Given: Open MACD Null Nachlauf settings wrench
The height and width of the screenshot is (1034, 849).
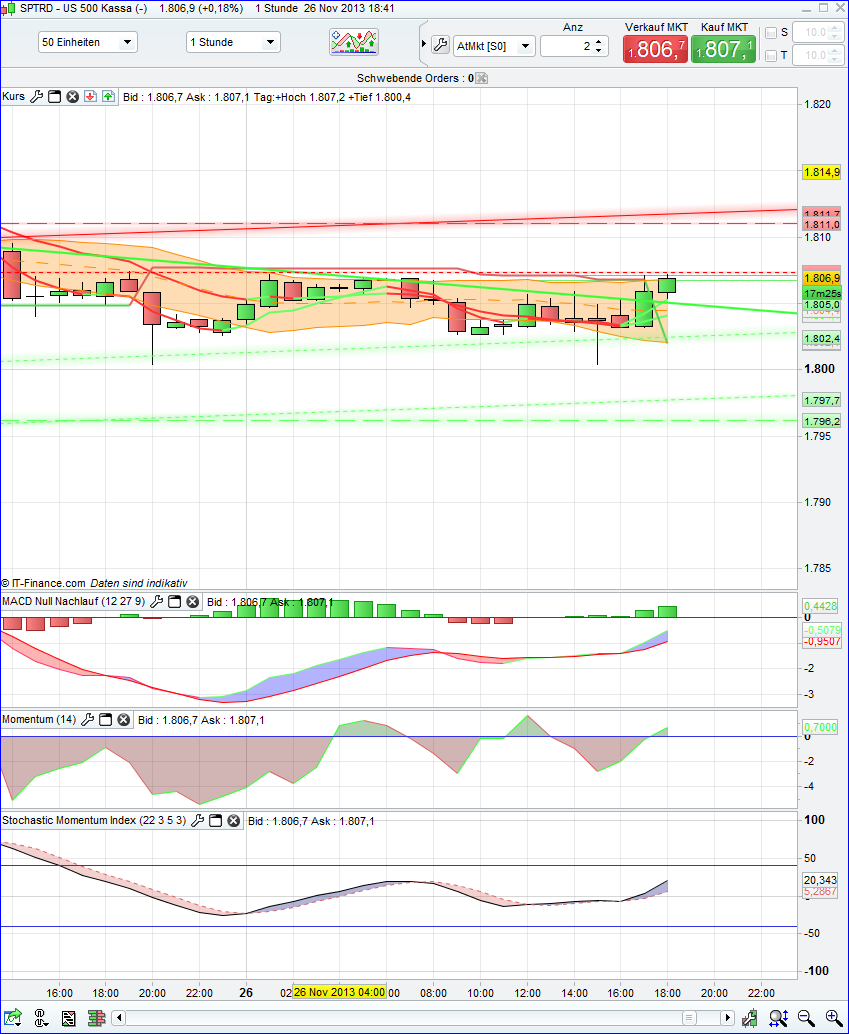Looking at the screenshot, I should pos(157,602).
